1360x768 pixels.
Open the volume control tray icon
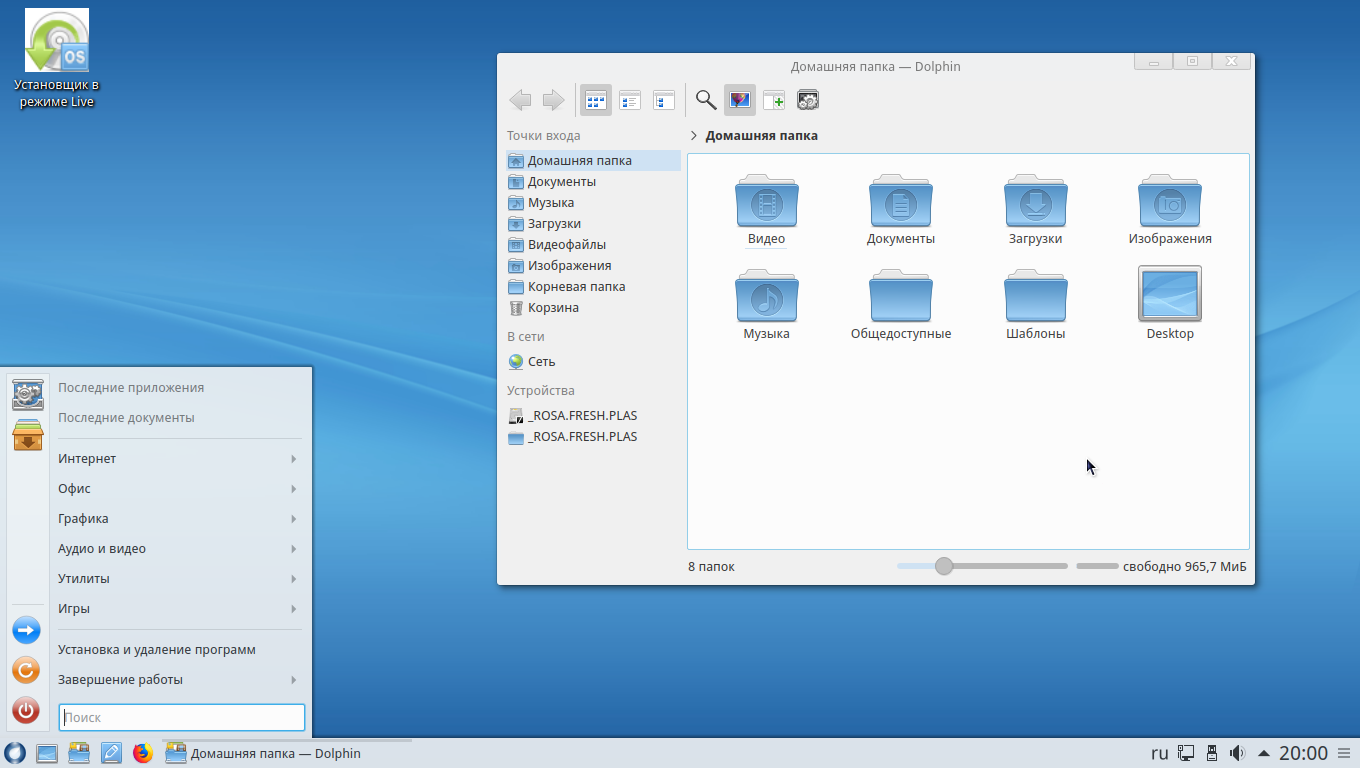tap(1238, 753)
